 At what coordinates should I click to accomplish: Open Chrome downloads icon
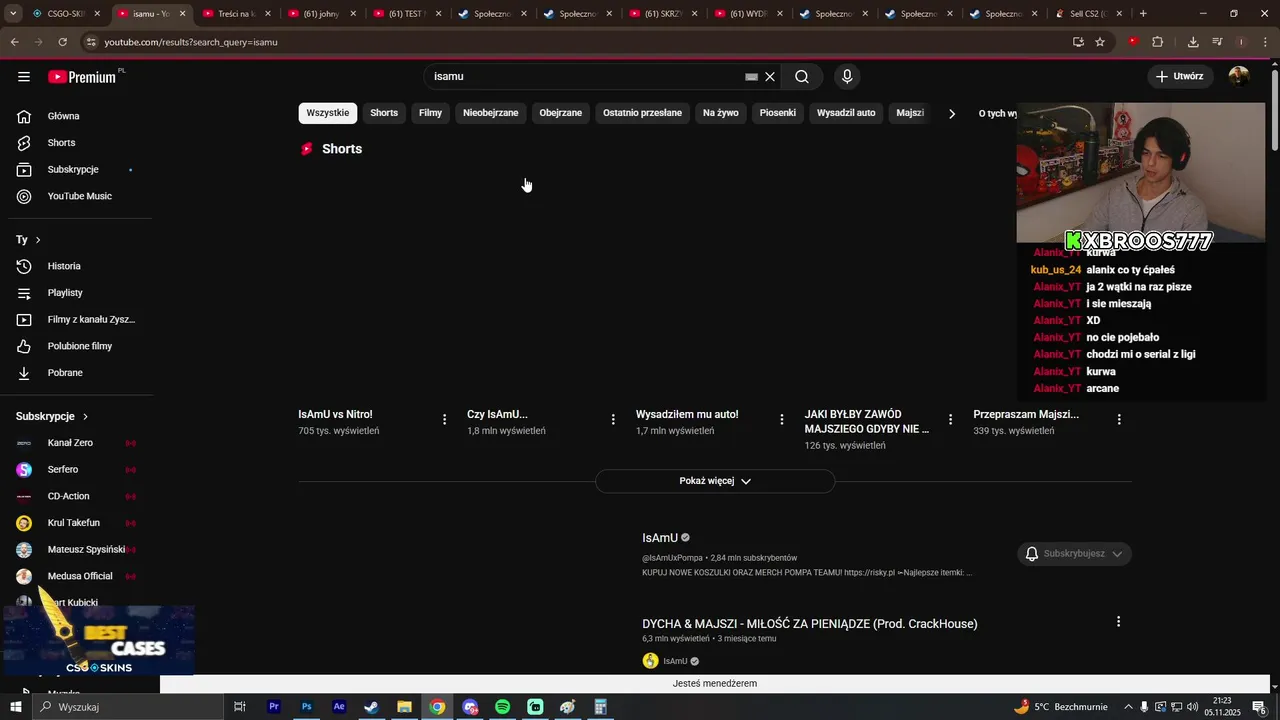(x=1193, y=42)
